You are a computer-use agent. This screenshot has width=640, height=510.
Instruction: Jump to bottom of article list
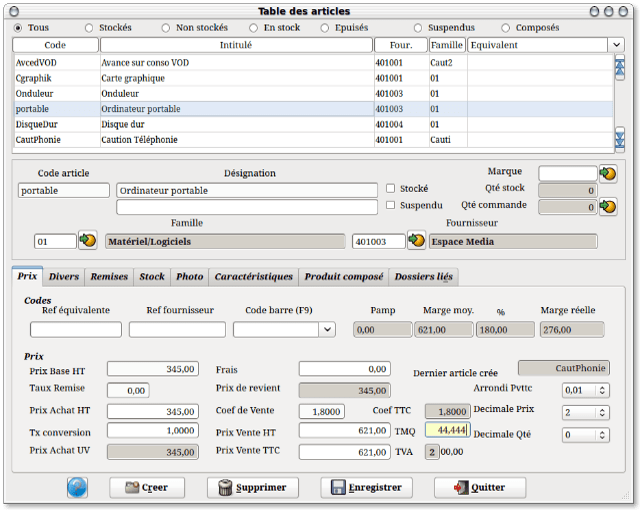coord(620,139)
